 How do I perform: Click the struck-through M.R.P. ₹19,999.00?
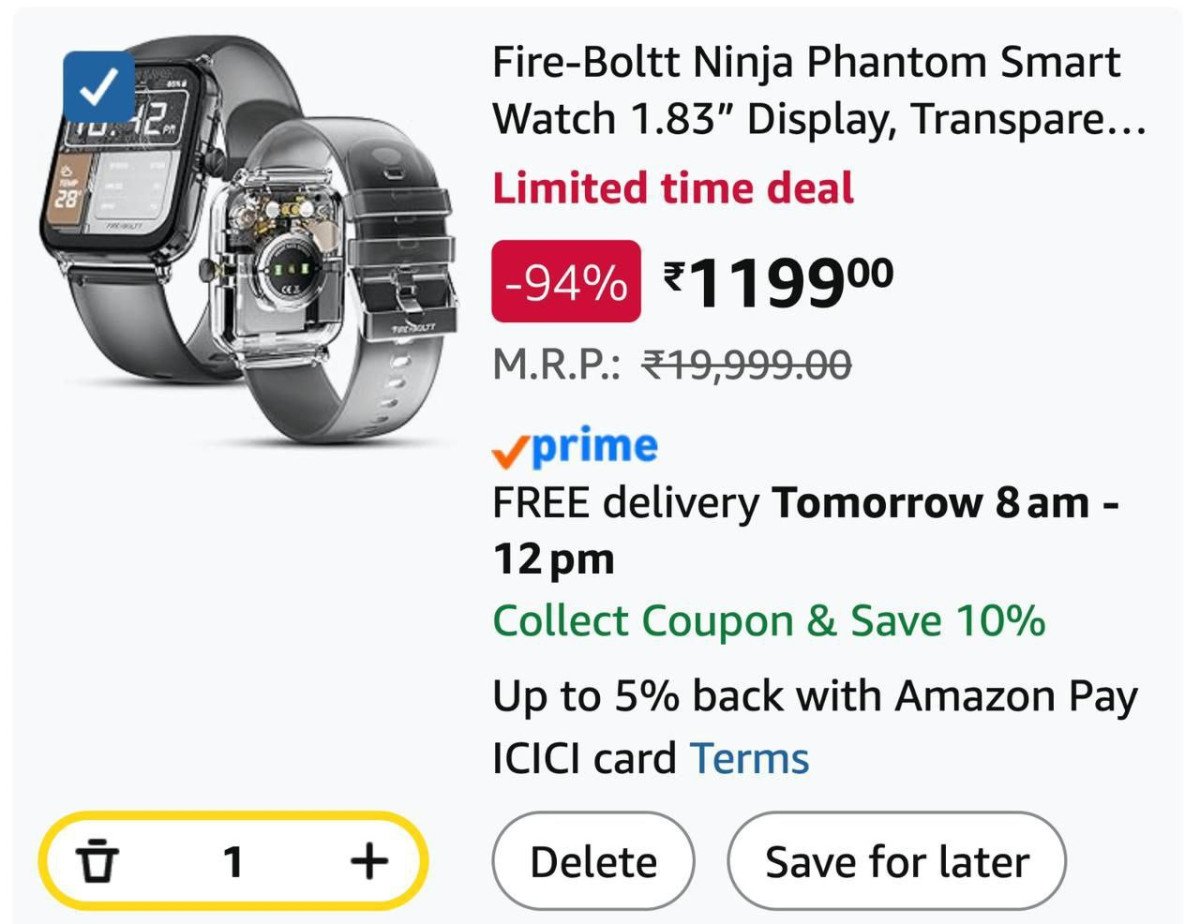click(745, 365)
